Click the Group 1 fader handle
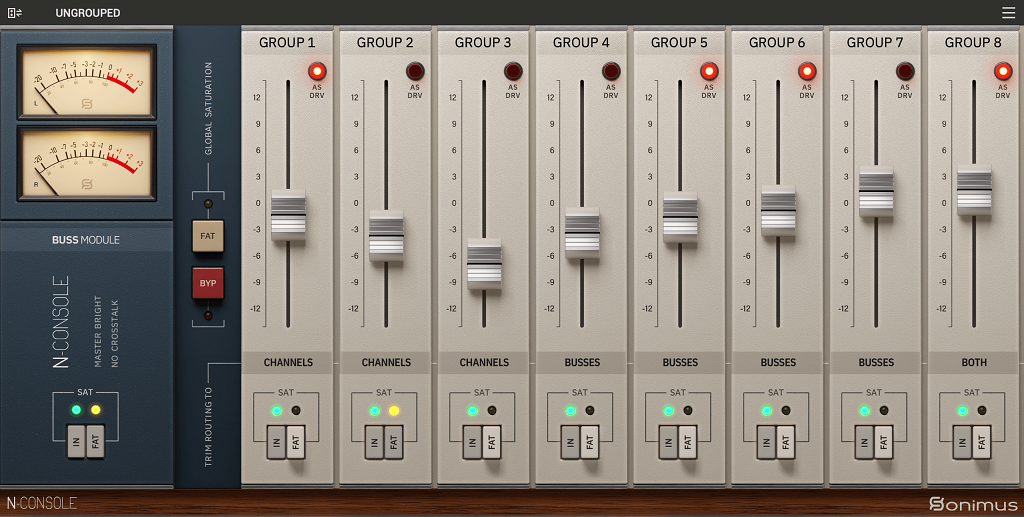Screen dimensions: 1024x517 288,215
